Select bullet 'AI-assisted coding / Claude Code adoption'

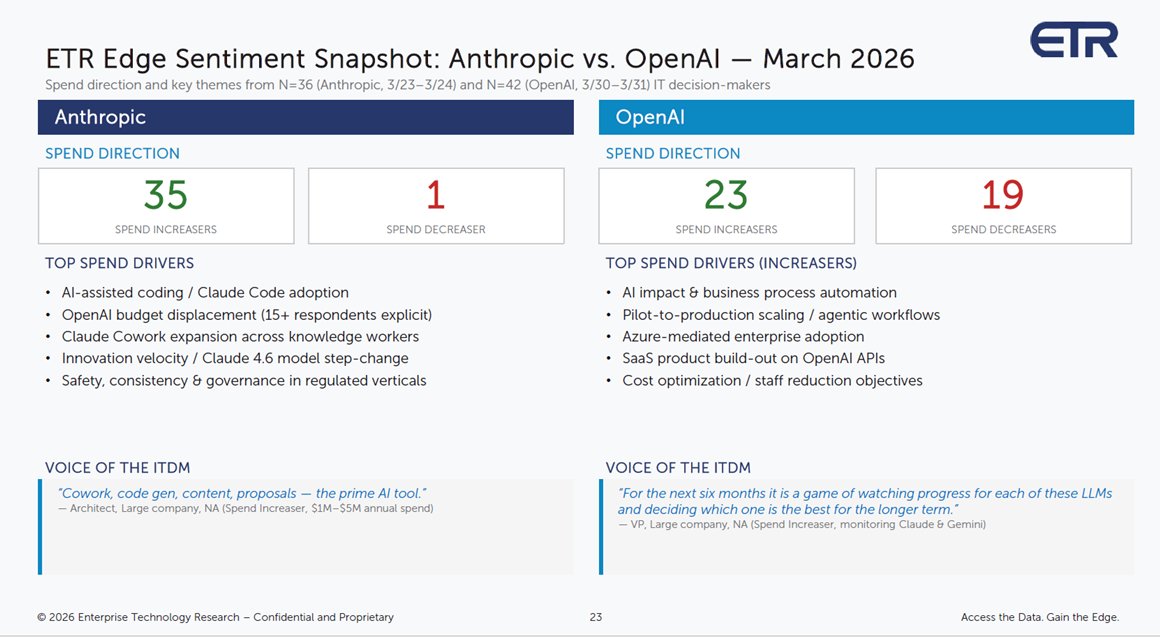click(205, 293)
